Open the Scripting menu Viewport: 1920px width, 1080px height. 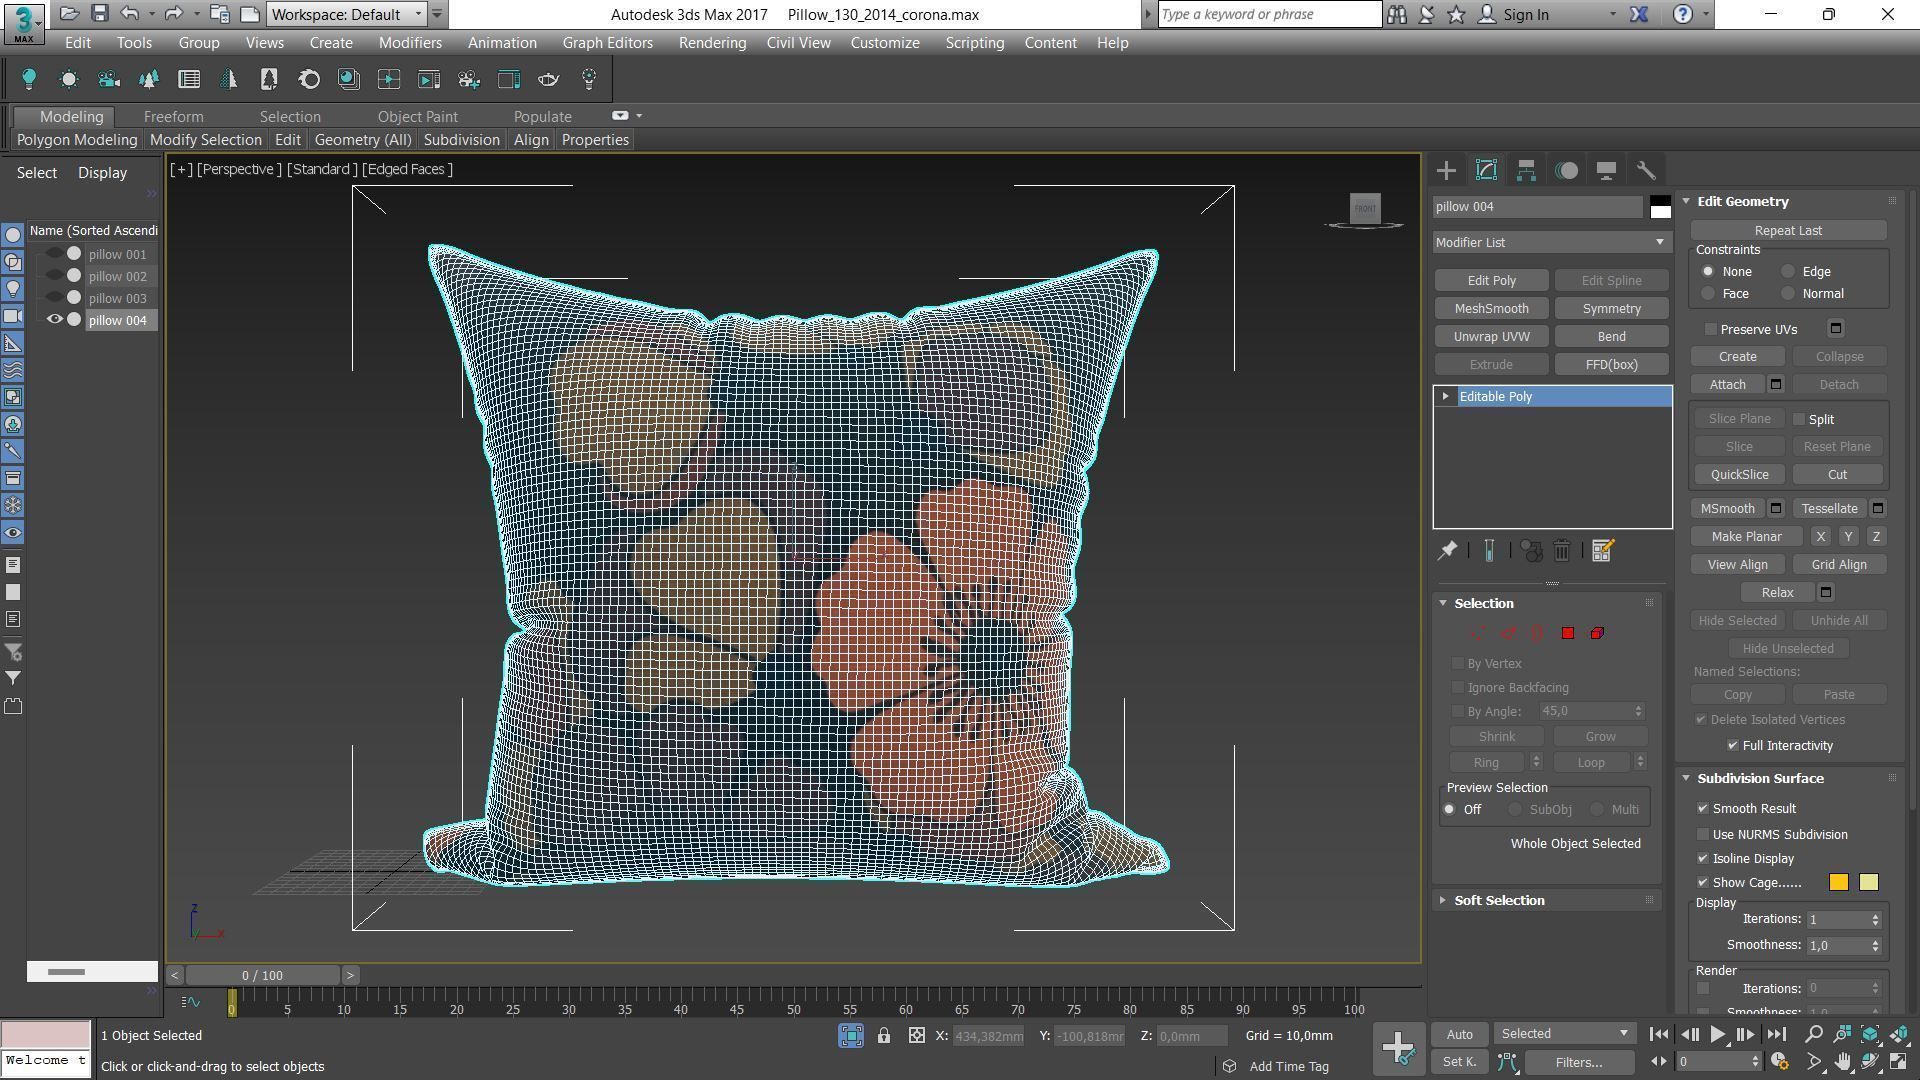[x=974, y=43]
